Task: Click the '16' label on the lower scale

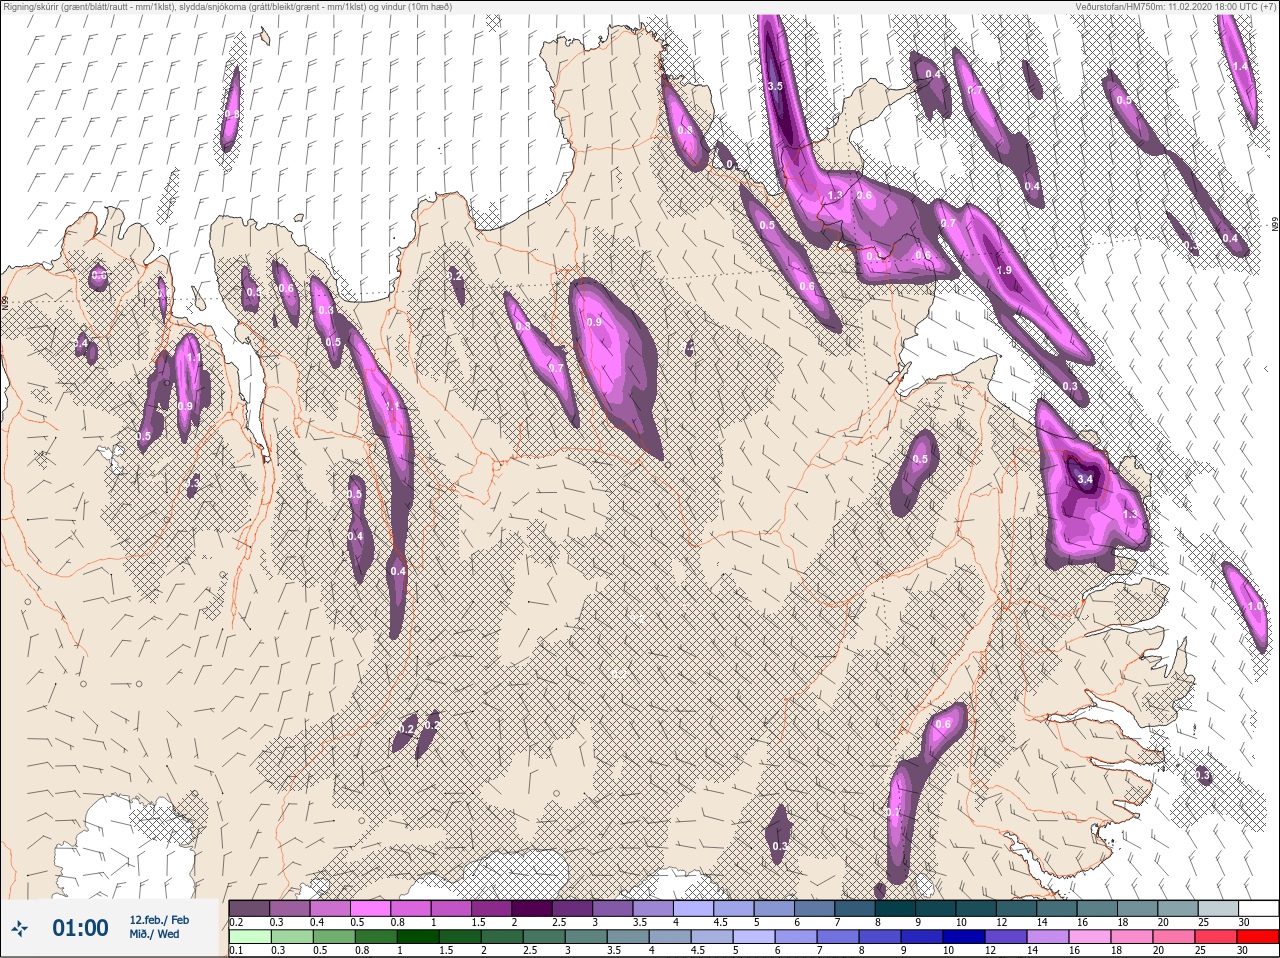Action: tap(1075, 951)
